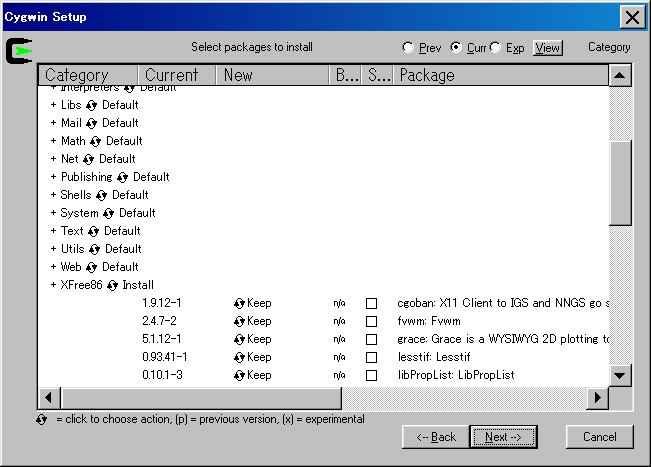Click the Category column header

(x=88, y=75)
